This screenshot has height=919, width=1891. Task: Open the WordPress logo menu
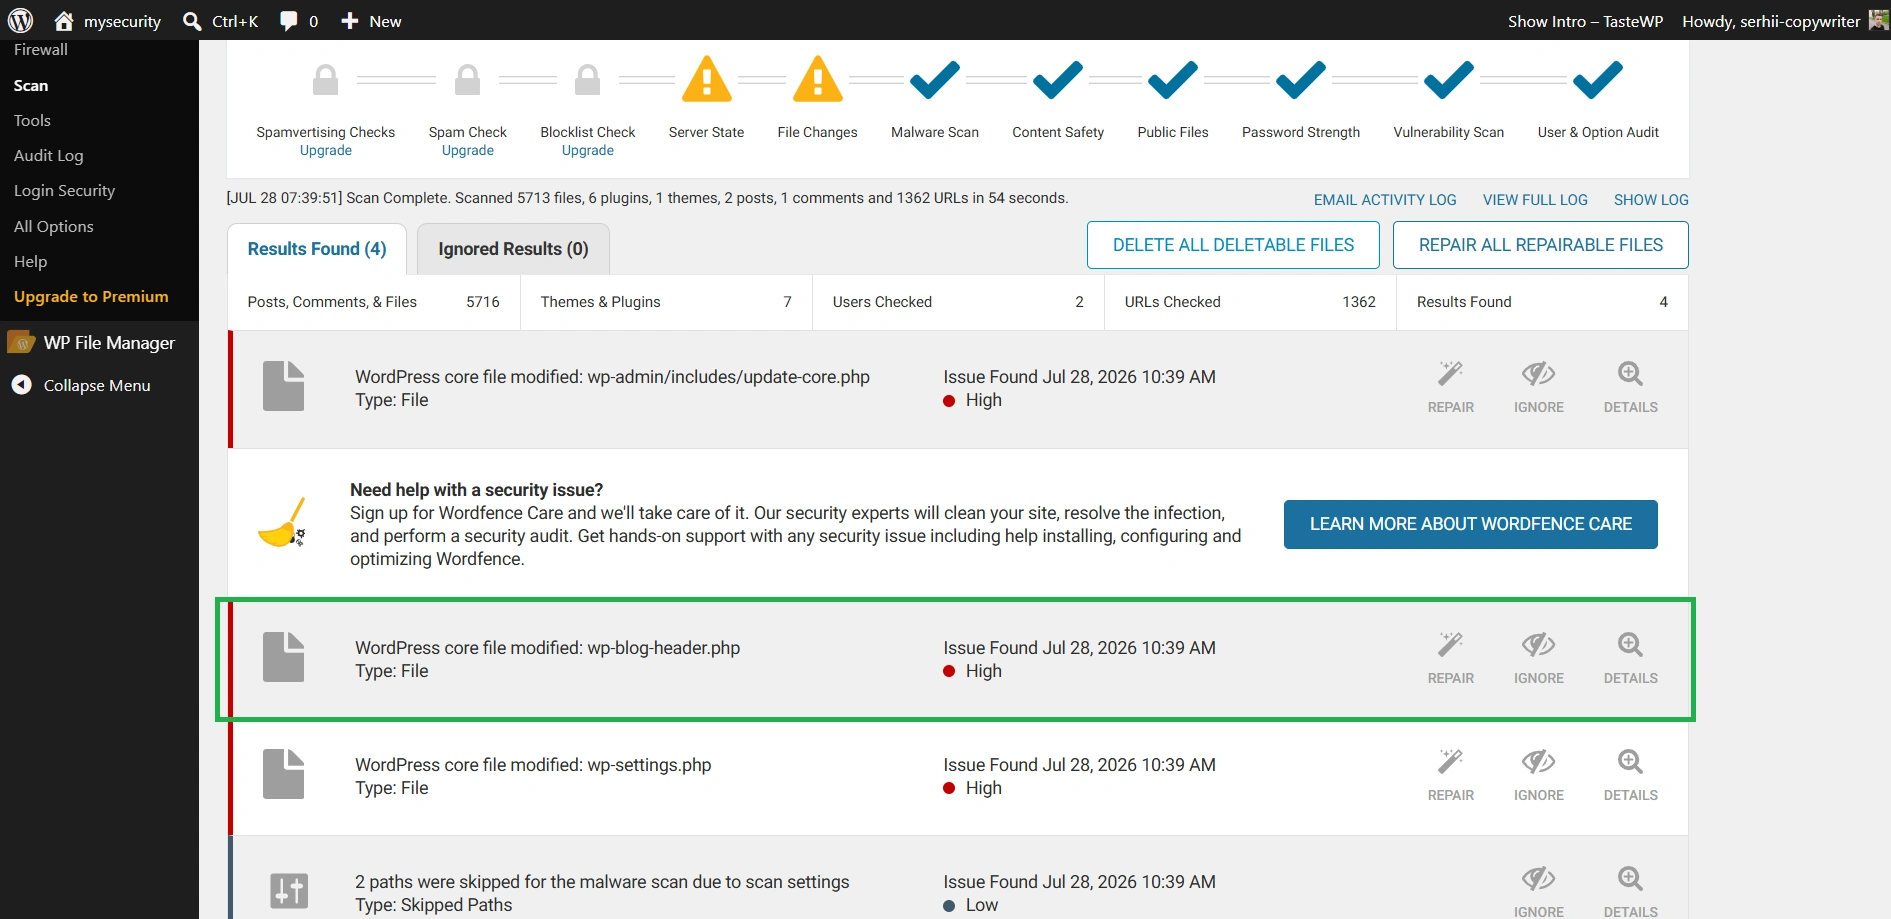pos(21,20)
